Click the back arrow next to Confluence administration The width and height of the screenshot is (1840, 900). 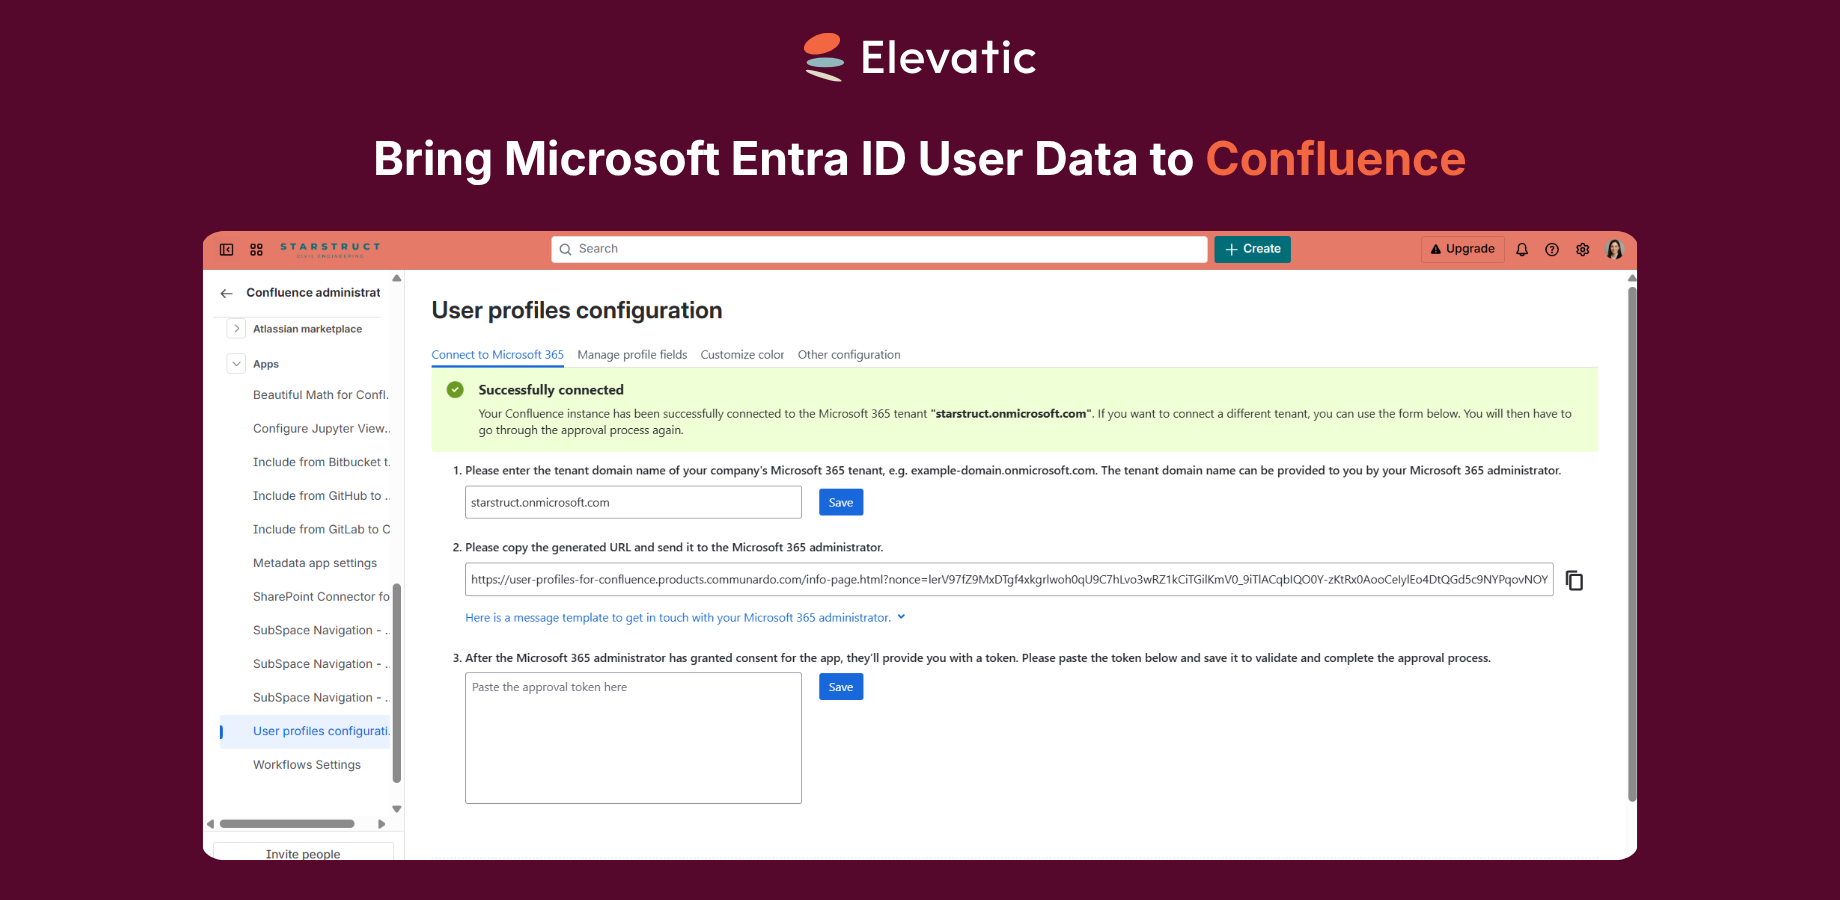[226, 292]
